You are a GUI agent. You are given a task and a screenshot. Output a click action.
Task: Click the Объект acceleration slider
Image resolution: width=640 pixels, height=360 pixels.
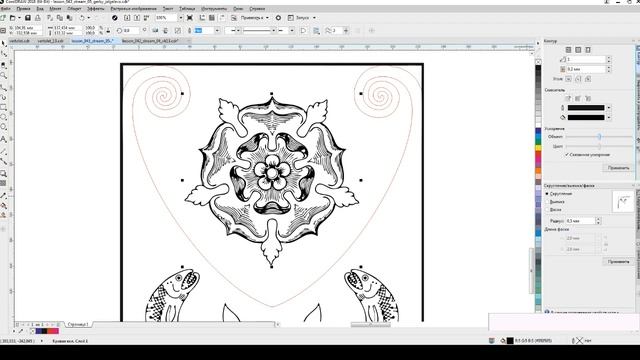click(599, 137)
